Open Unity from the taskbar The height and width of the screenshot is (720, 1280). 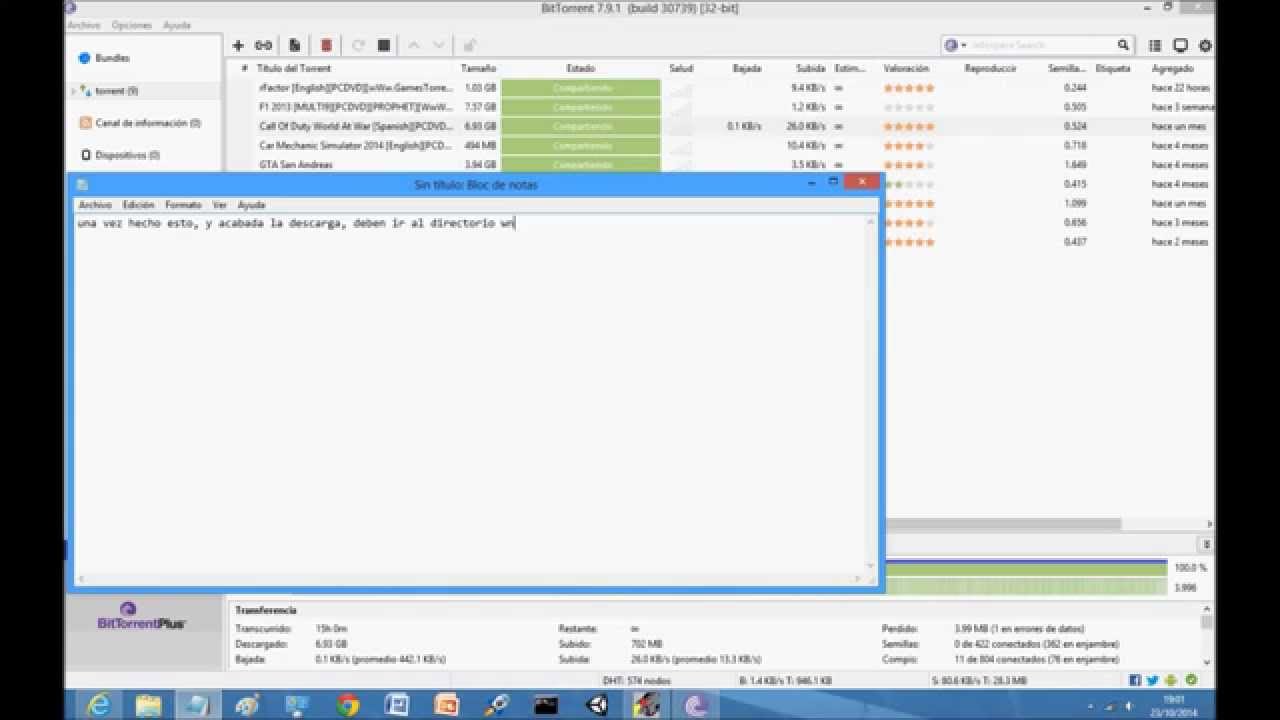597,705
